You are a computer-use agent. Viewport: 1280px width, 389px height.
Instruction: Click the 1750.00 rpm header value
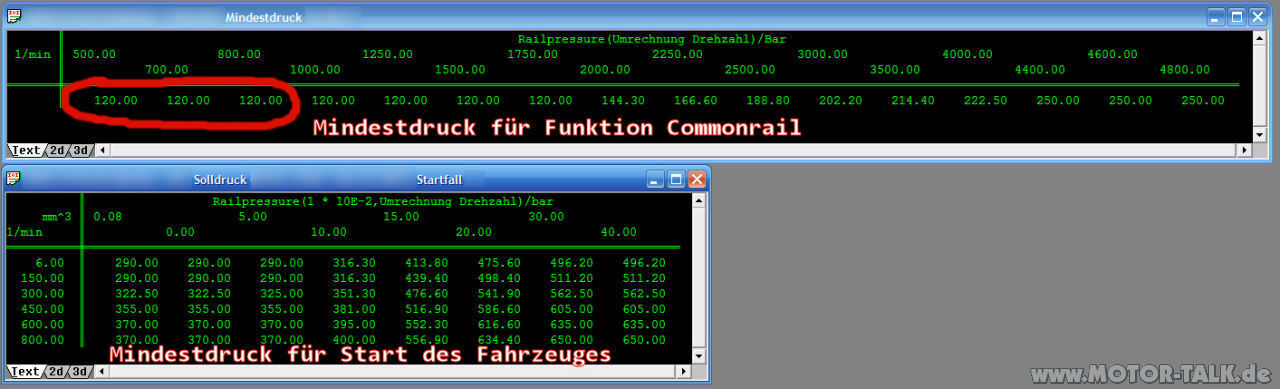[532, 55]
